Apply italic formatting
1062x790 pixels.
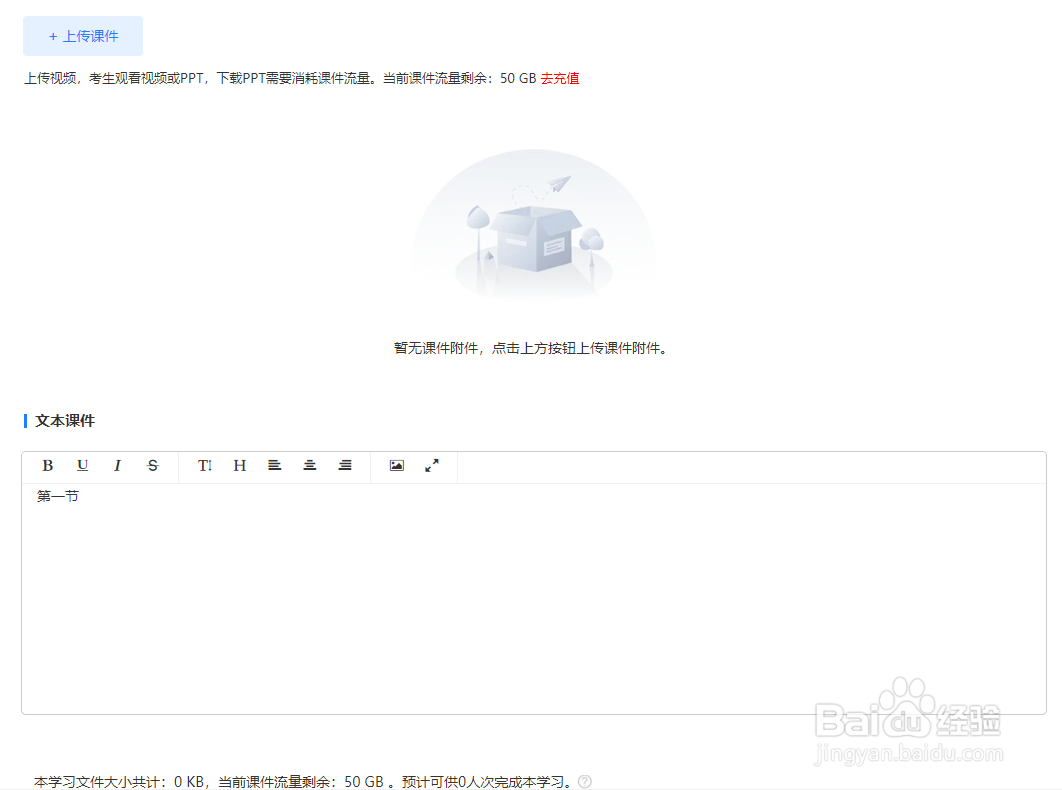[117, 465]
